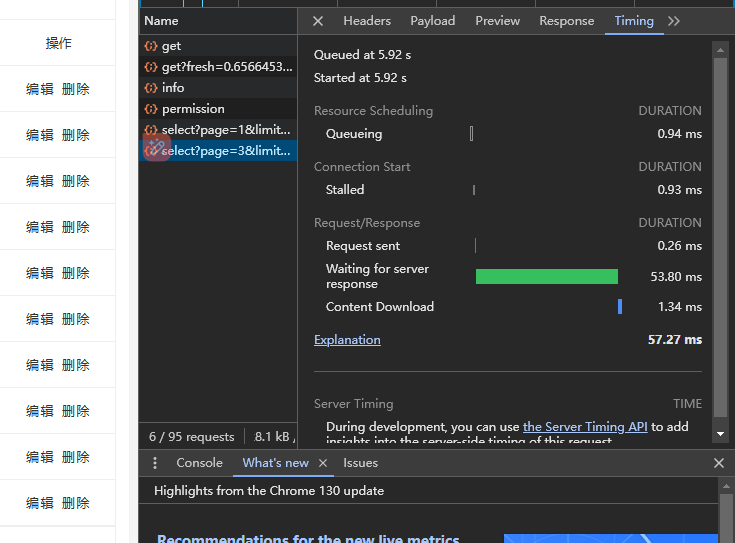This screenshot has height=543, width=735.
Task: Click the '6 / 95 requests' status text
Action: (x=191, y=437)
